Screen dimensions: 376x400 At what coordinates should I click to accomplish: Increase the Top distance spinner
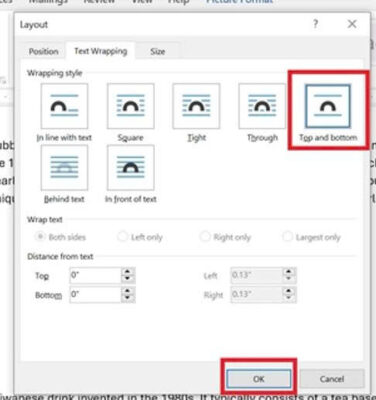click(x=128, y=272)
